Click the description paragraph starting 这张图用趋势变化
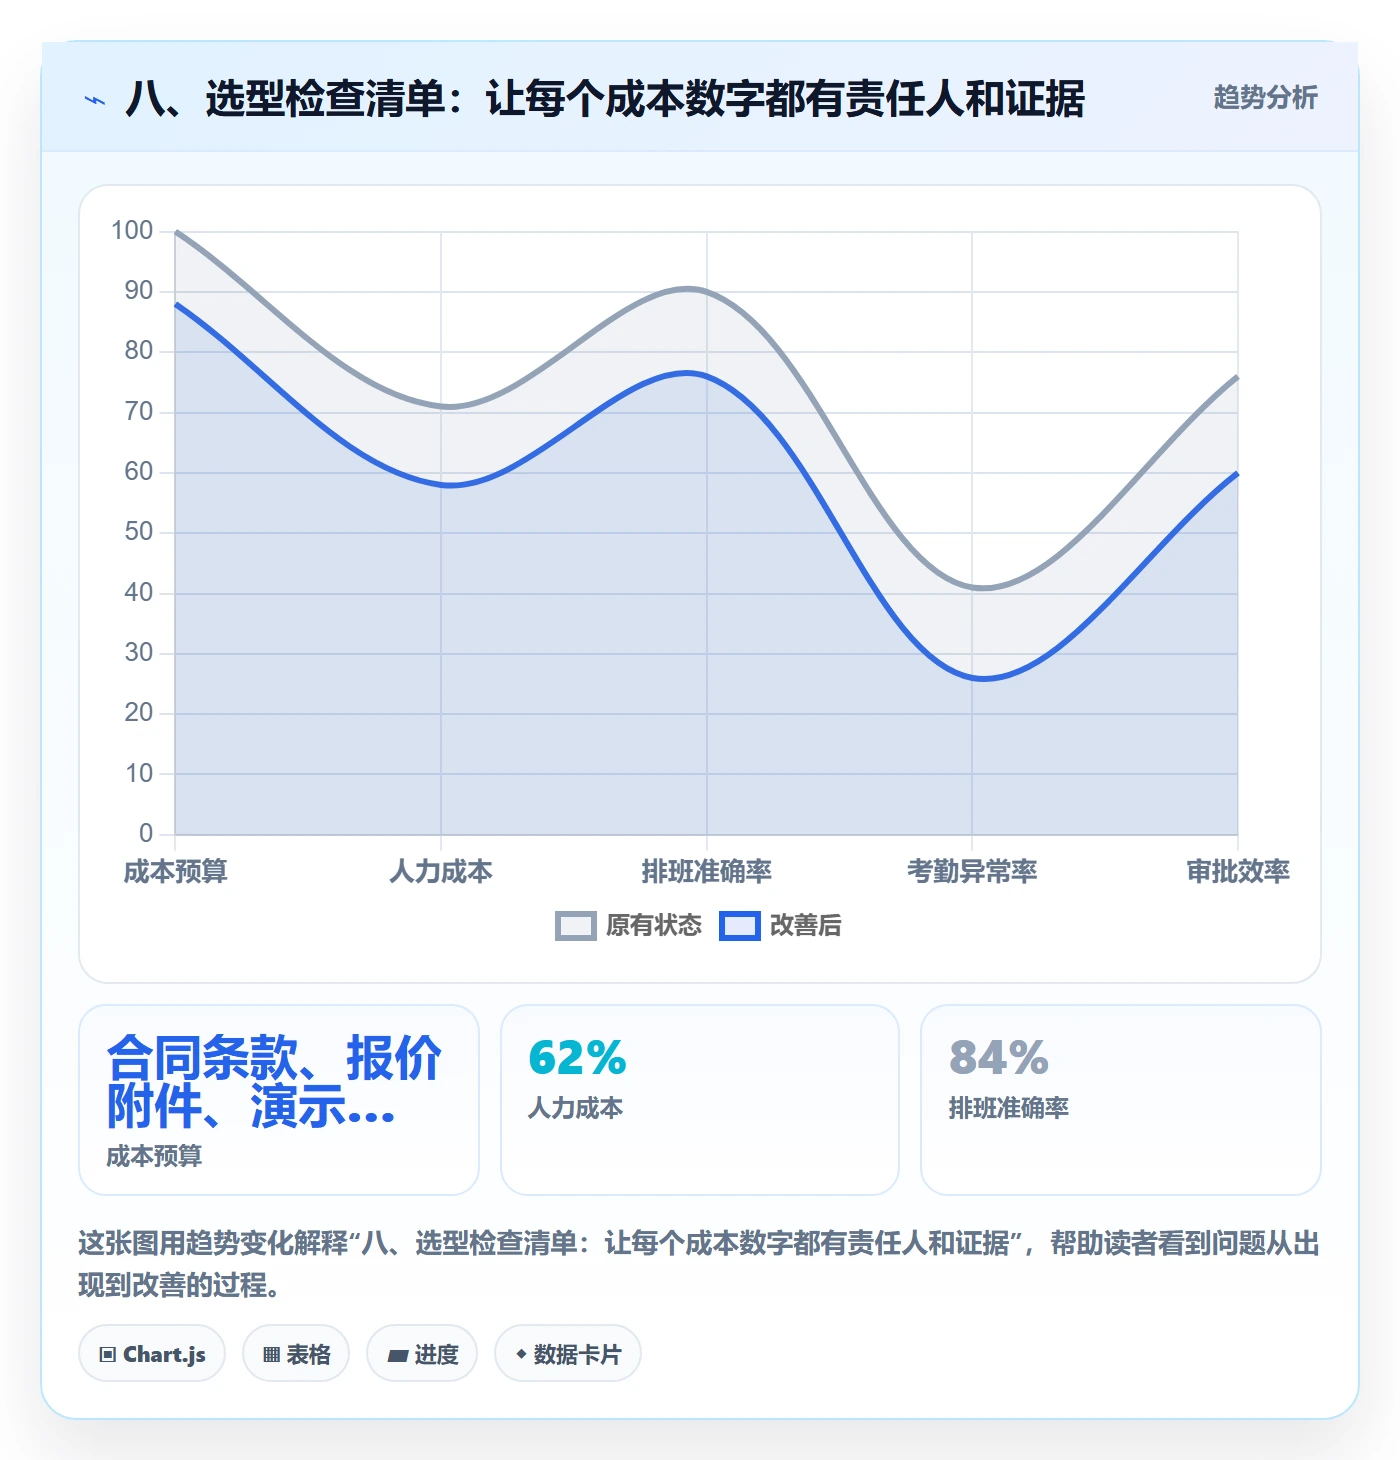Screen dimensions: 1400x1460 pyautogui.click(x=699, y=1264)
